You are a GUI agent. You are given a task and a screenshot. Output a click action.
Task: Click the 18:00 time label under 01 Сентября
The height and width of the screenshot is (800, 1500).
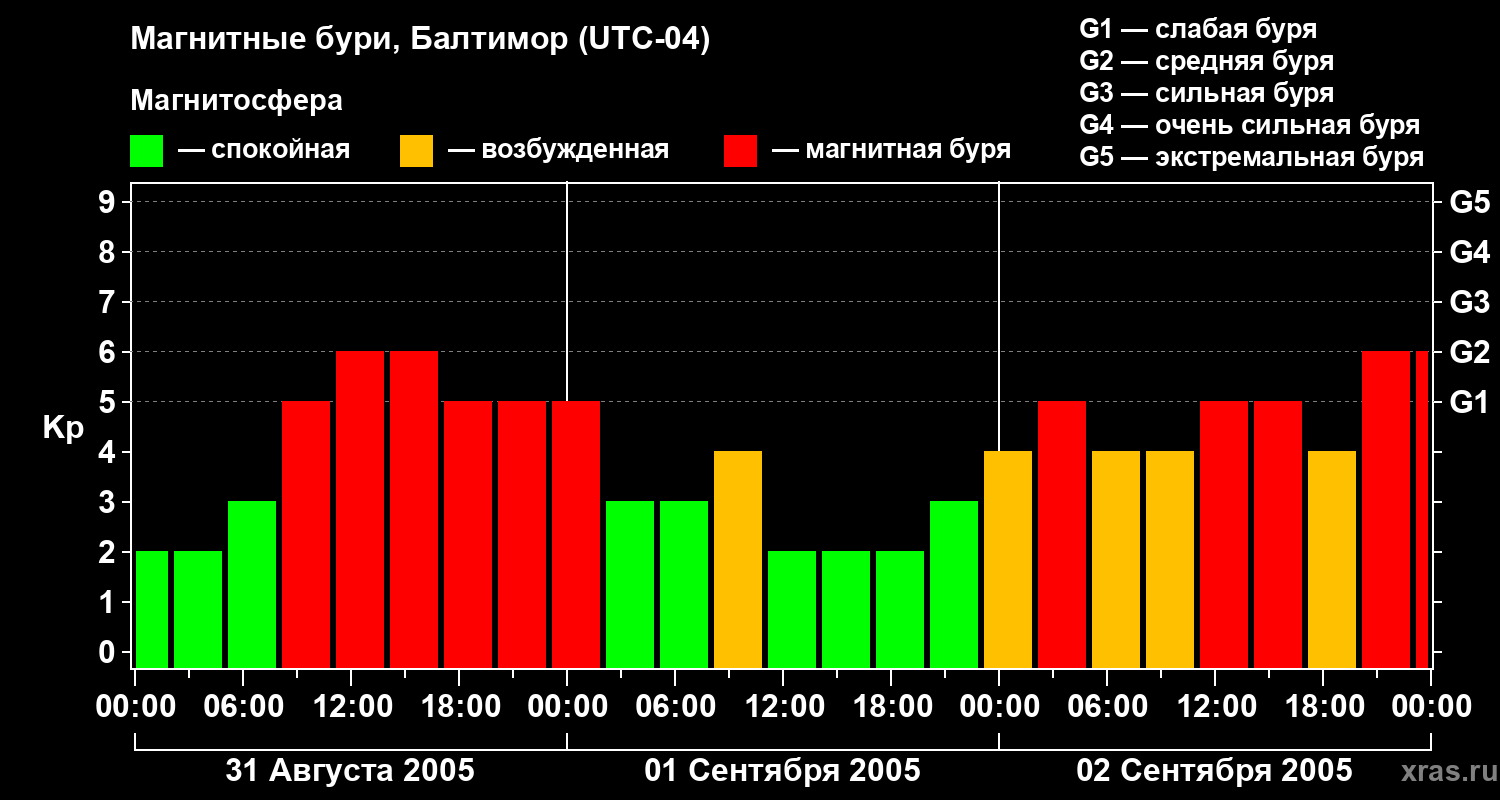point(891,707)
